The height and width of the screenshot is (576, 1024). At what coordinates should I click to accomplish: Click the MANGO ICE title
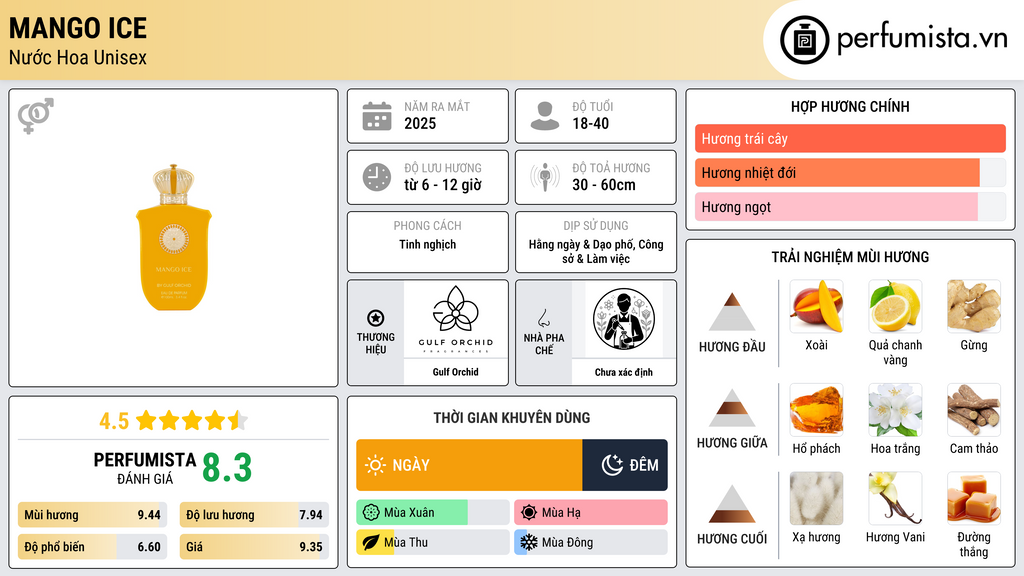coord(78,28)
